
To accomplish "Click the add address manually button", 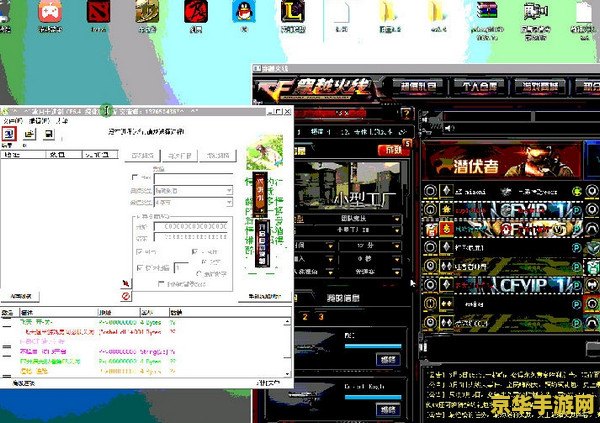I will point(264,296).
